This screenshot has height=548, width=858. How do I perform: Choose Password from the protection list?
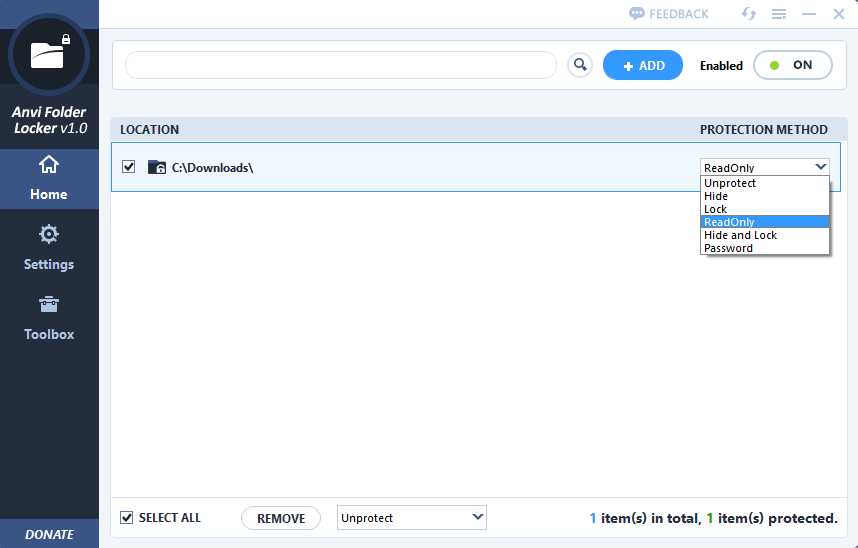click(764, 248)
